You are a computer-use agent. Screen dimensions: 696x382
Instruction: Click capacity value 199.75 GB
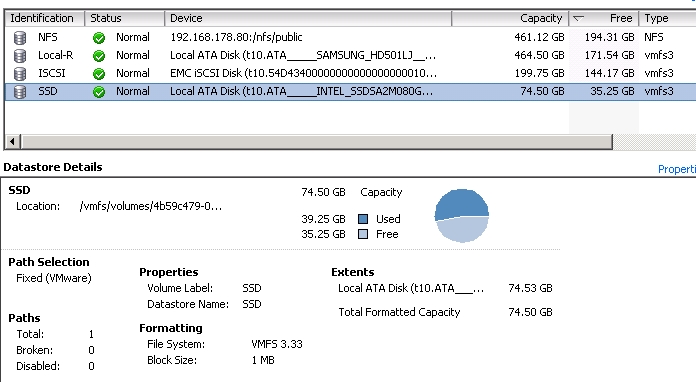[x=539, y=73]
